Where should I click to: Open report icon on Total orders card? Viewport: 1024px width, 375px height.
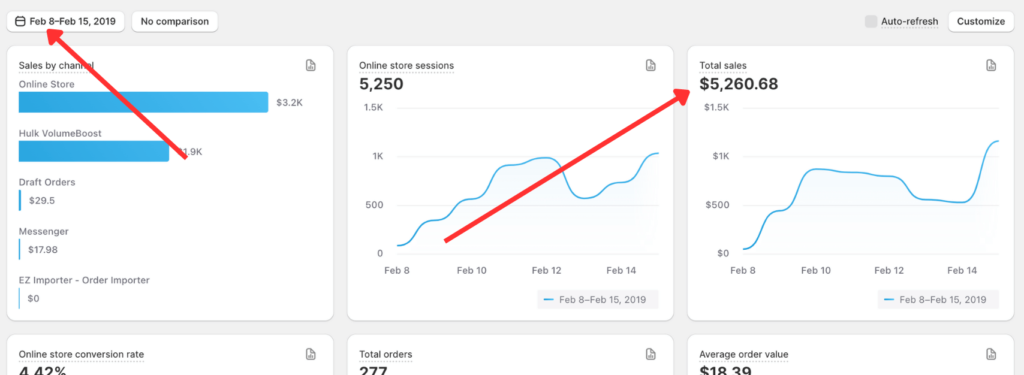pyautogui.click(x=650, y=354)
